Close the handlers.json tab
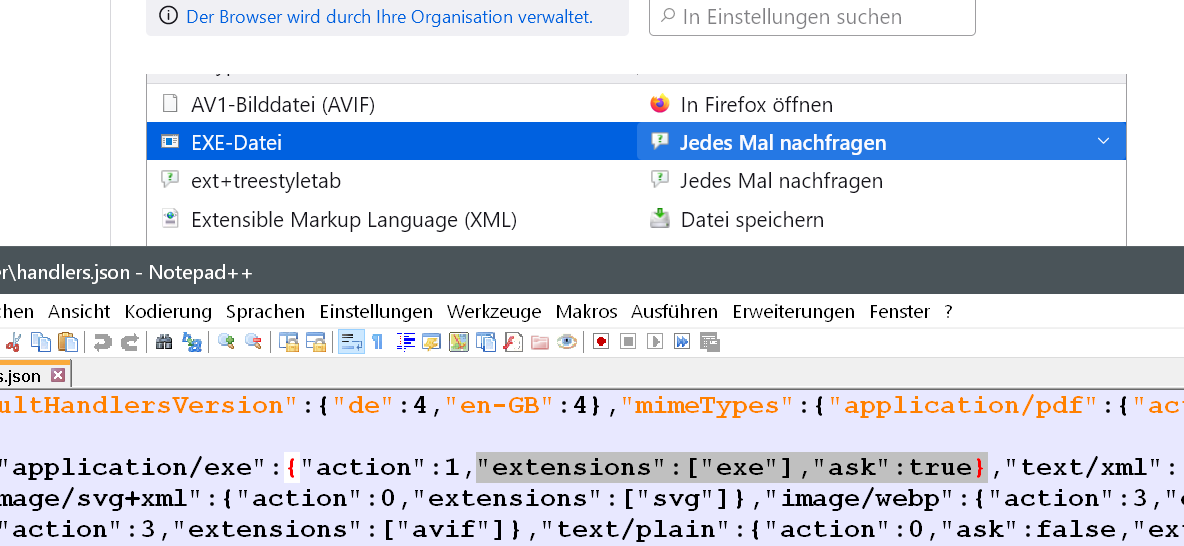The image size is (1184, 546). [57, 376]
